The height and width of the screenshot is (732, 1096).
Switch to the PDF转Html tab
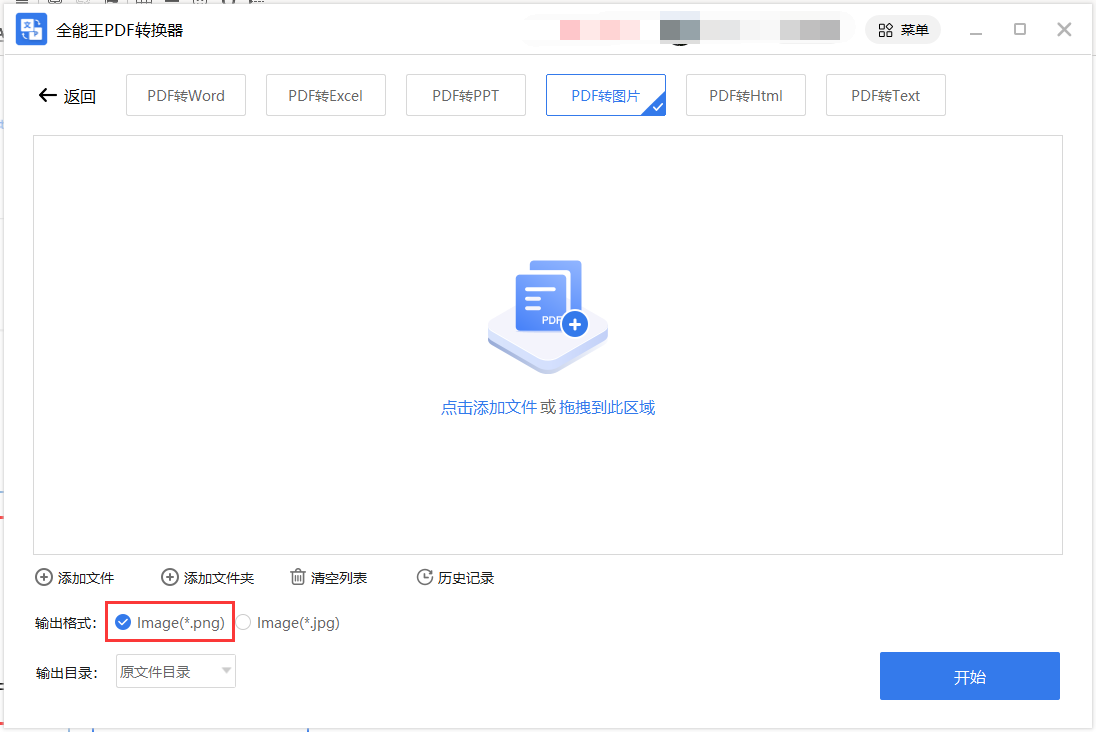coord(745,94)
